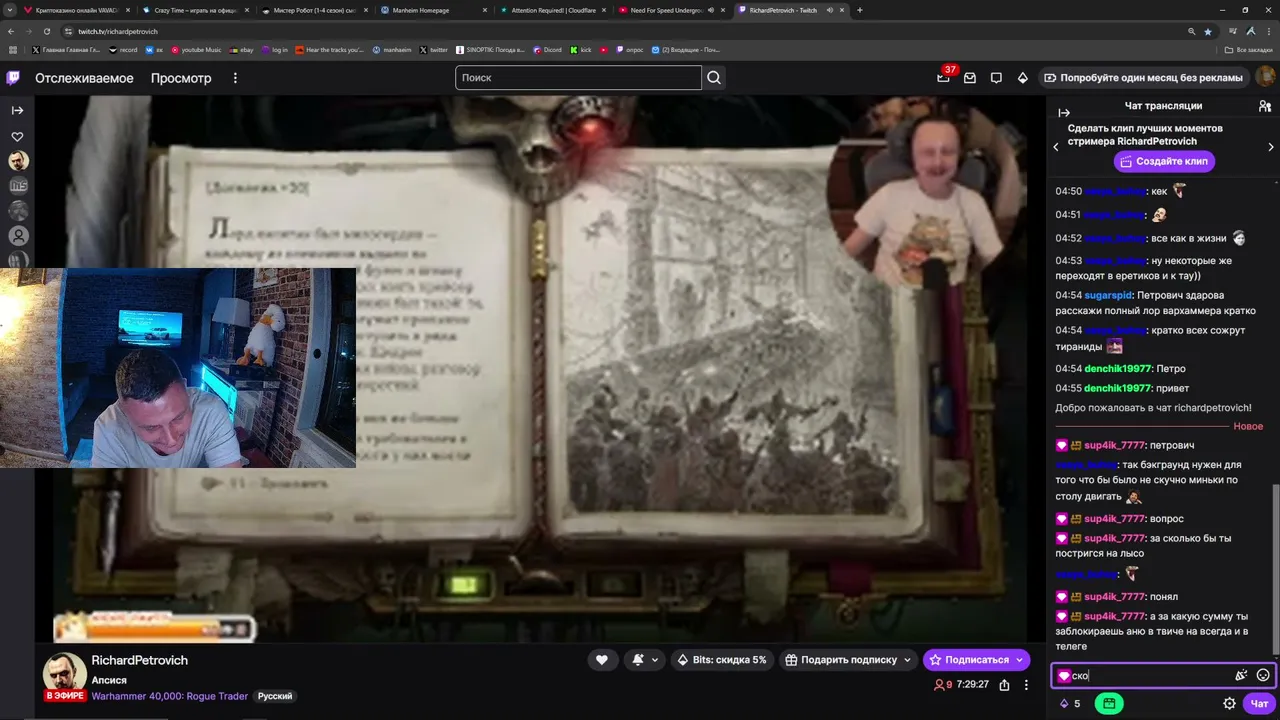Image resolution: width=1280 pixels, height=720 pixels.
Task: Click the picture-in-picture webcam video overlay
Action: point(178,367)
